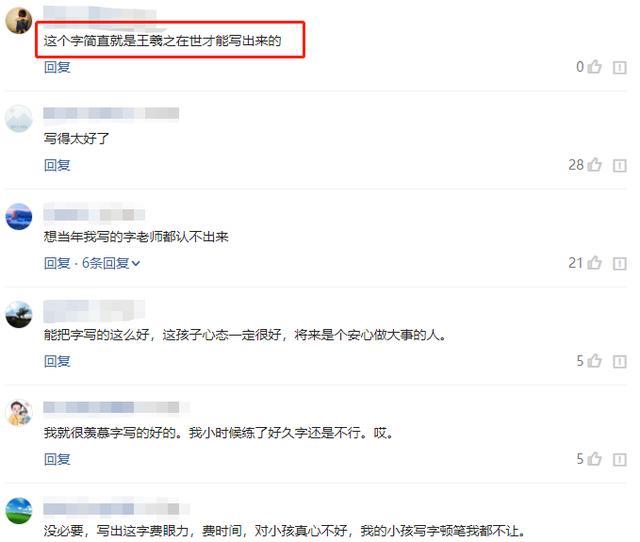
Task: Like the comment about 我就很羡慕字写的好的
Action: point(595,459)
